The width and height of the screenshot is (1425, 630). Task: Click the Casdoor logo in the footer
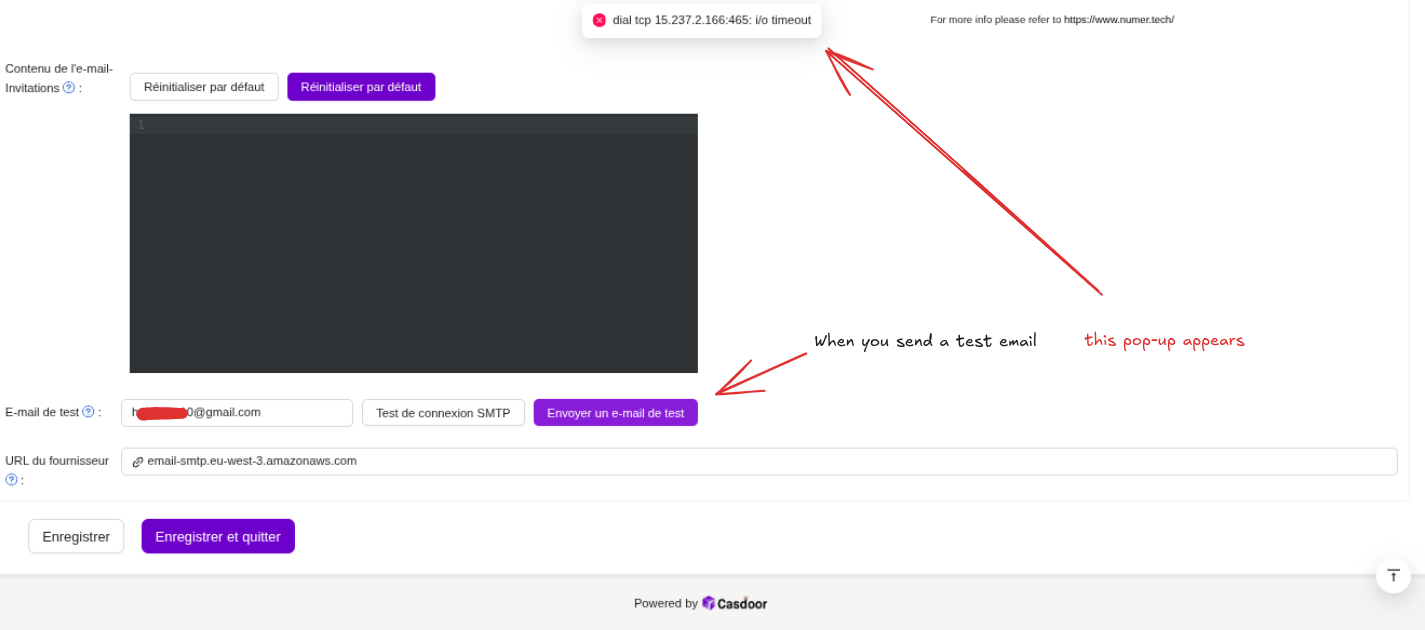[x=734, y=603]
